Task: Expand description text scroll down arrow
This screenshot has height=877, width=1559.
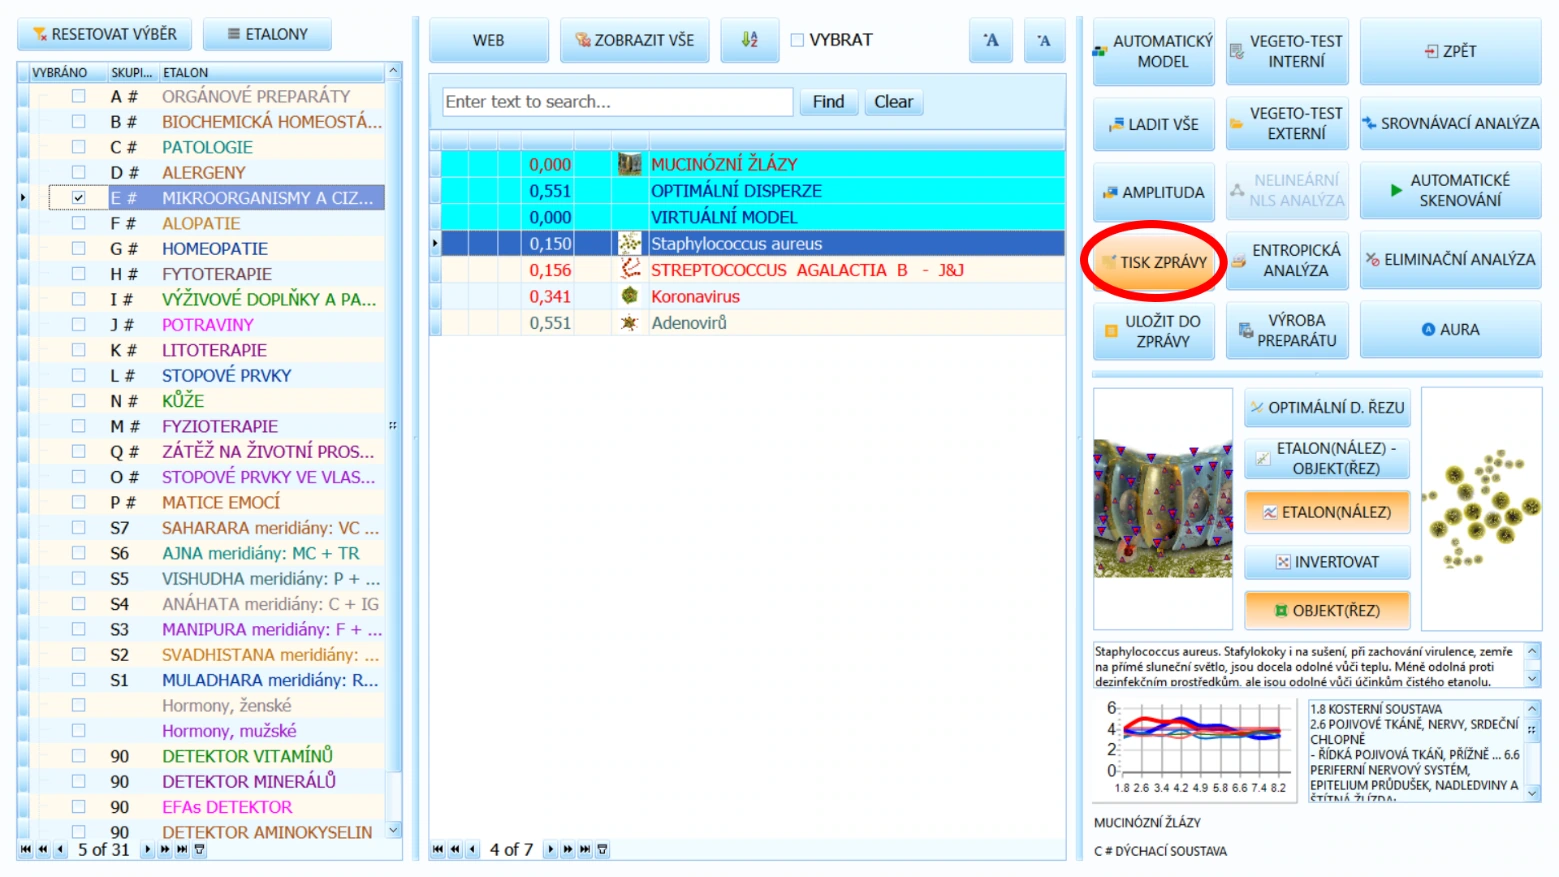Action: [1532, 679]
